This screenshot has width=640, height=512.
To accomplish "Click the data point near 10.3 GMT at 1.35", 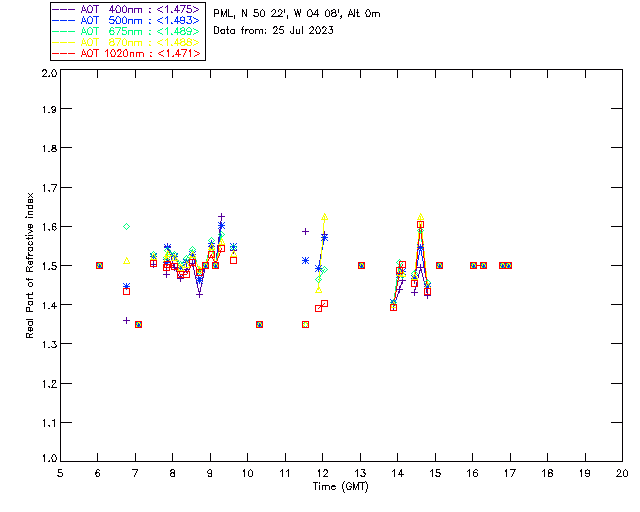I will 259,325.
